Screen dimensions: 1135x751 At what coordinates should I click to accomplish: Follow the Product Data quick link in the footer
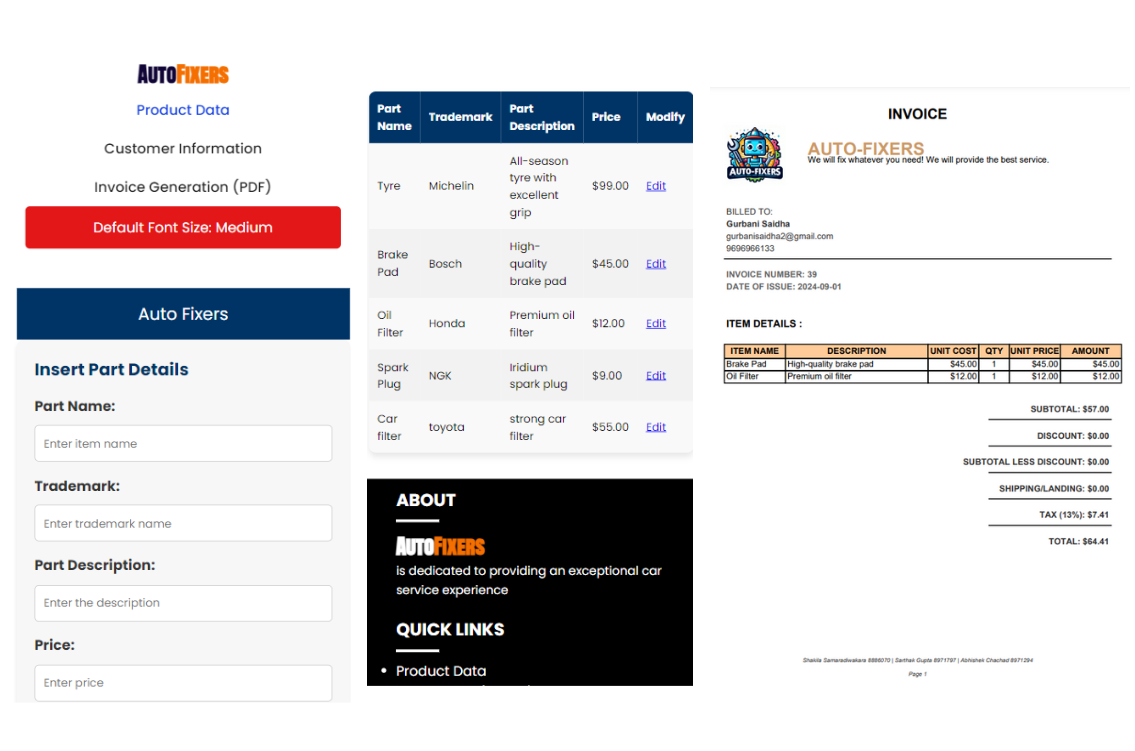tap(441, 671)
